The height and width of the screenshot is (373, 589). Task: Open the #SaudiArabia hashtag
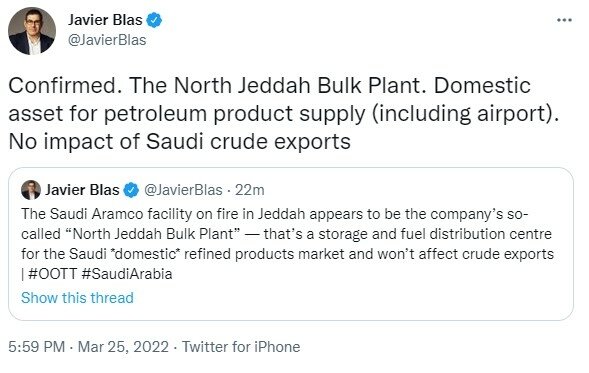click(x=127, y=274)
